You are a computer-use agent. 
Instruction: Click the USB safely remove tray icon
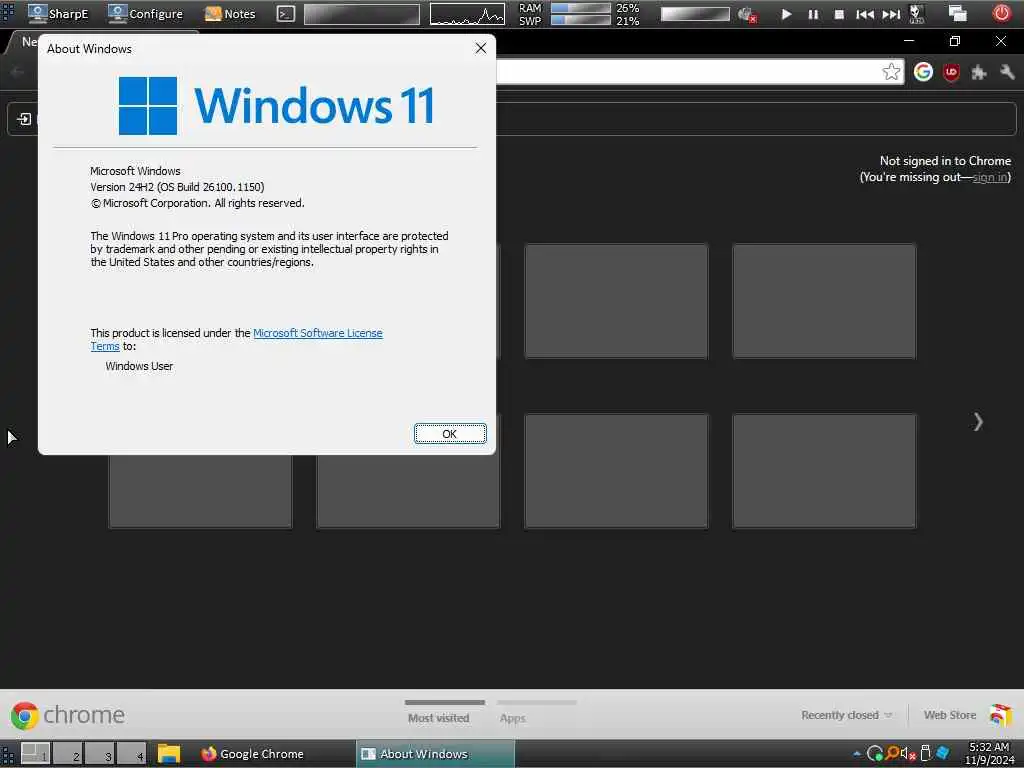point(925,754)
